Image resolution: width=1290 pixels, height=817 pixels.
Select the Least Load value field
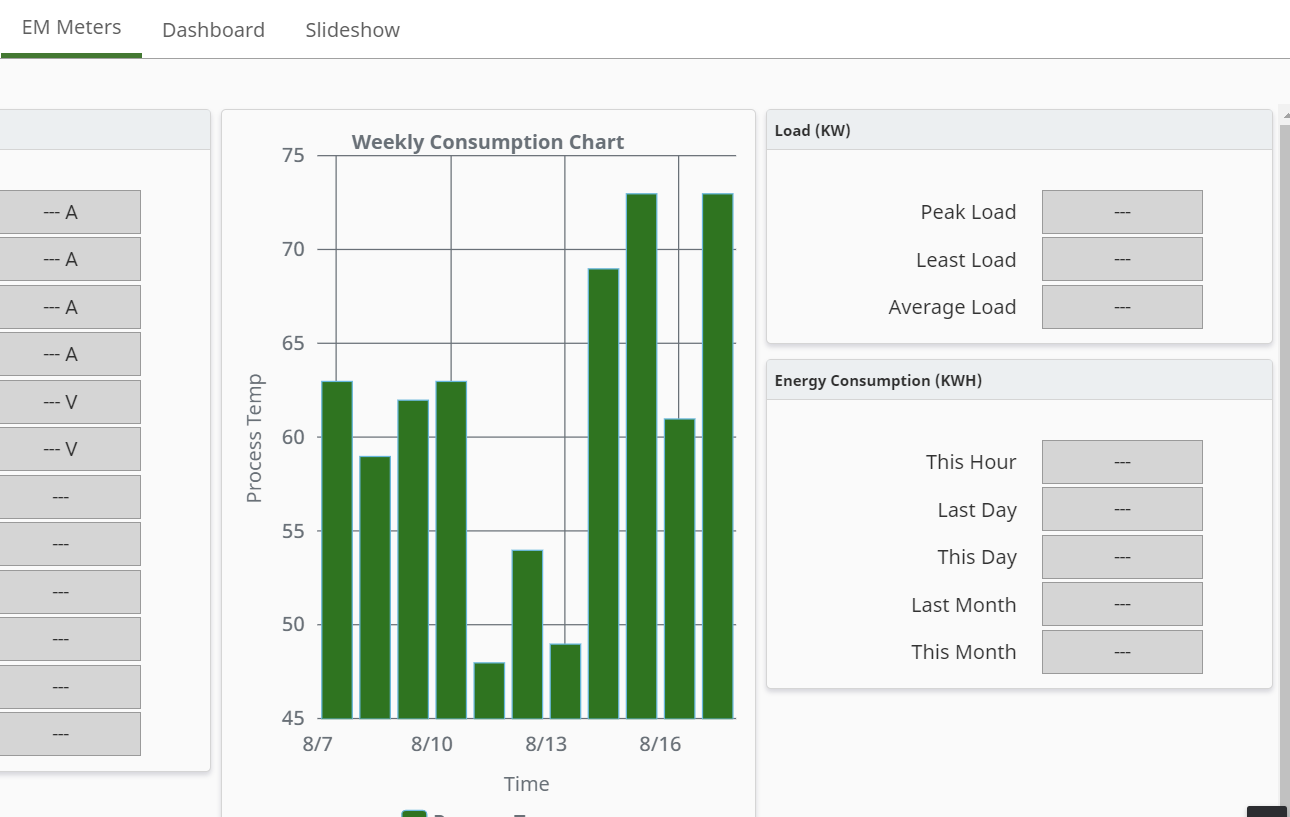click(1122, 259)
